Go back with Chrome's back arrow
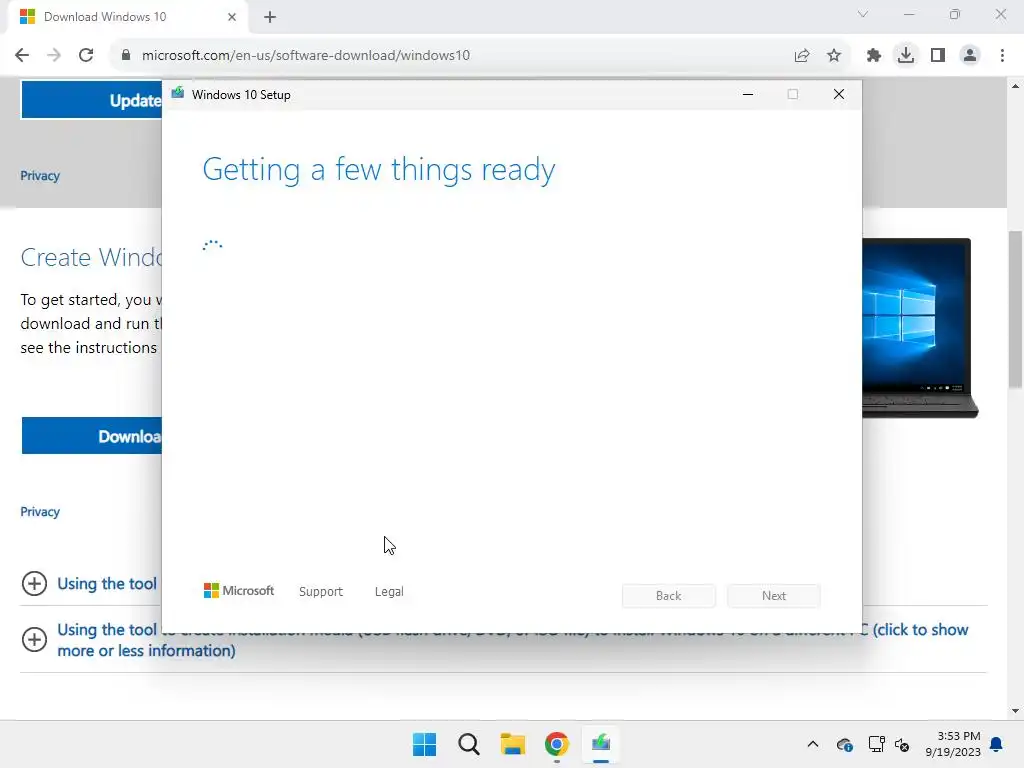1024x768 pixels. pyautogui.click(x=22, y=56)
